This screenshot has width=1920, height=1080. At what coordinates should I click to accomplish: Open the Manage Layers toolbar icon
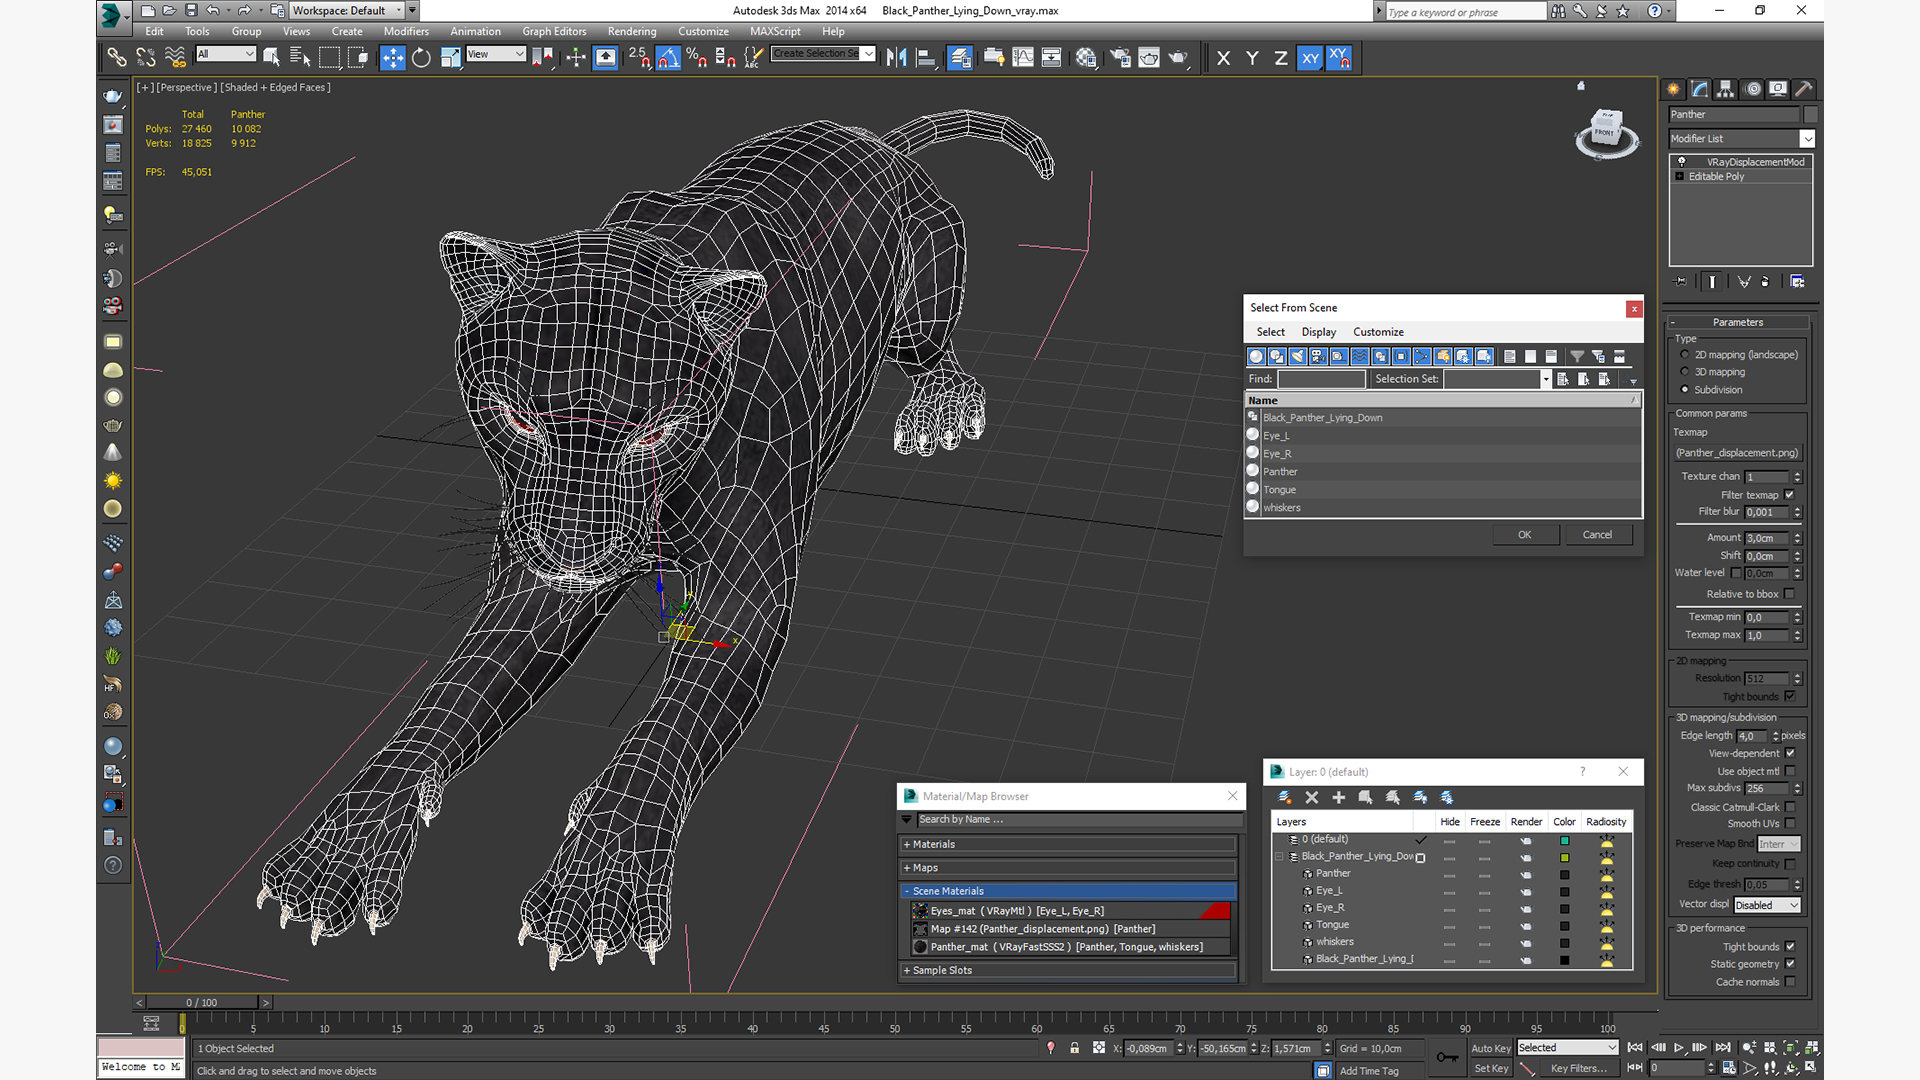[x=960, y=57]
